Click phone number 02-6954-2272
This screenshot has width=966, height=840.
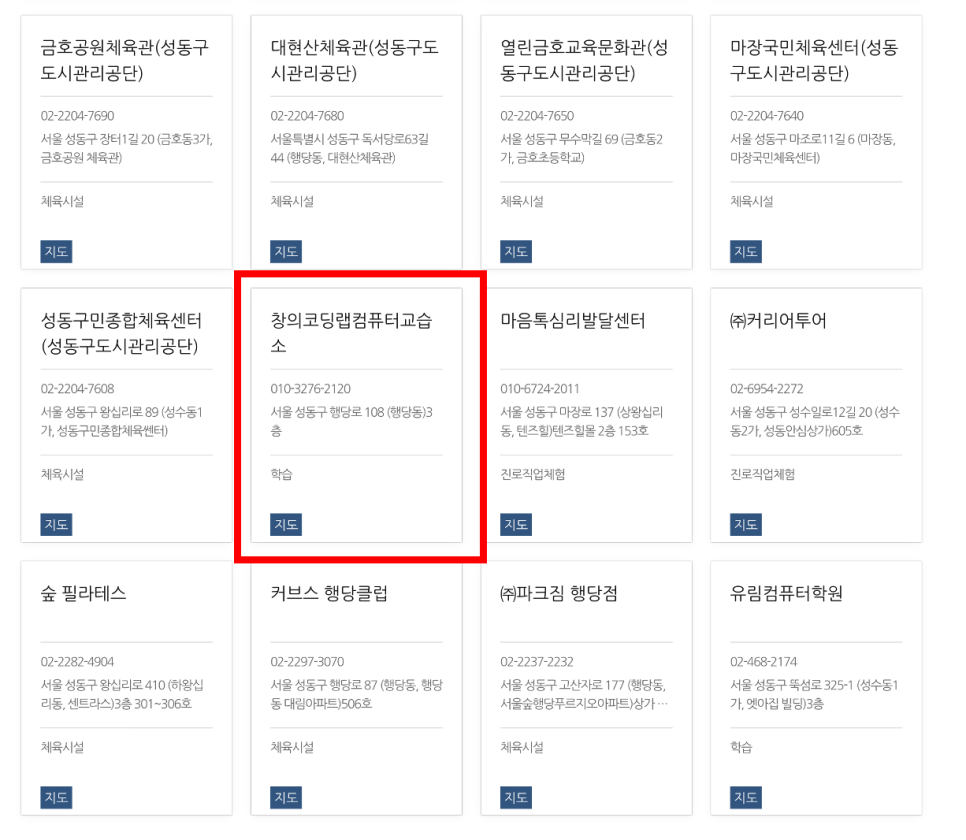coord(767,389)
